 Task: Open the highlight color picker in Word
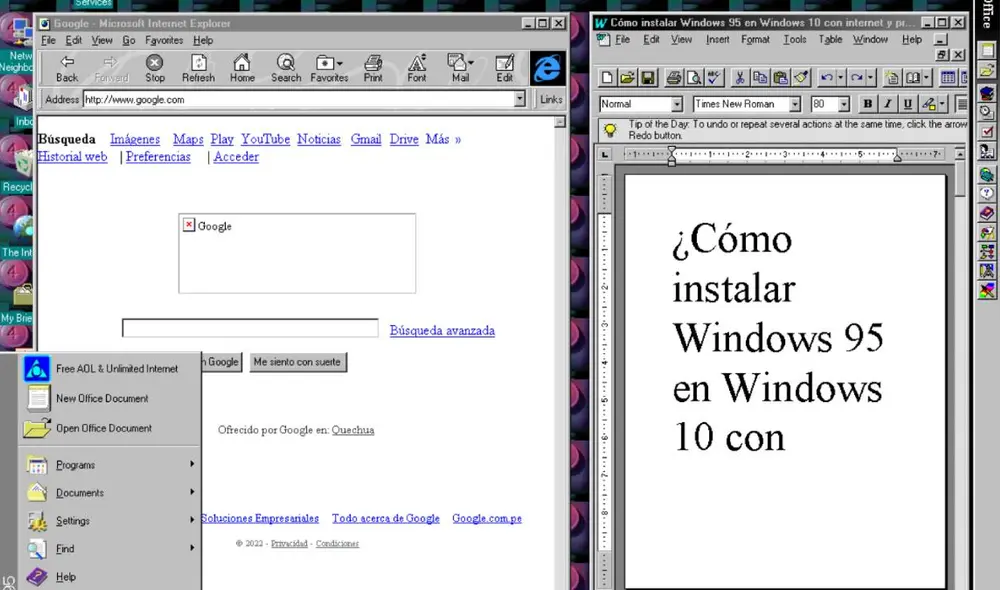tap(940, 103)
